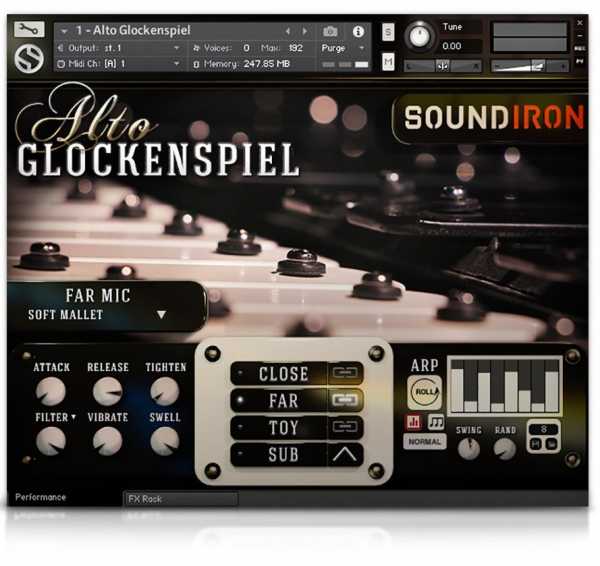Click the small button right of H

(x=551, y=444)
